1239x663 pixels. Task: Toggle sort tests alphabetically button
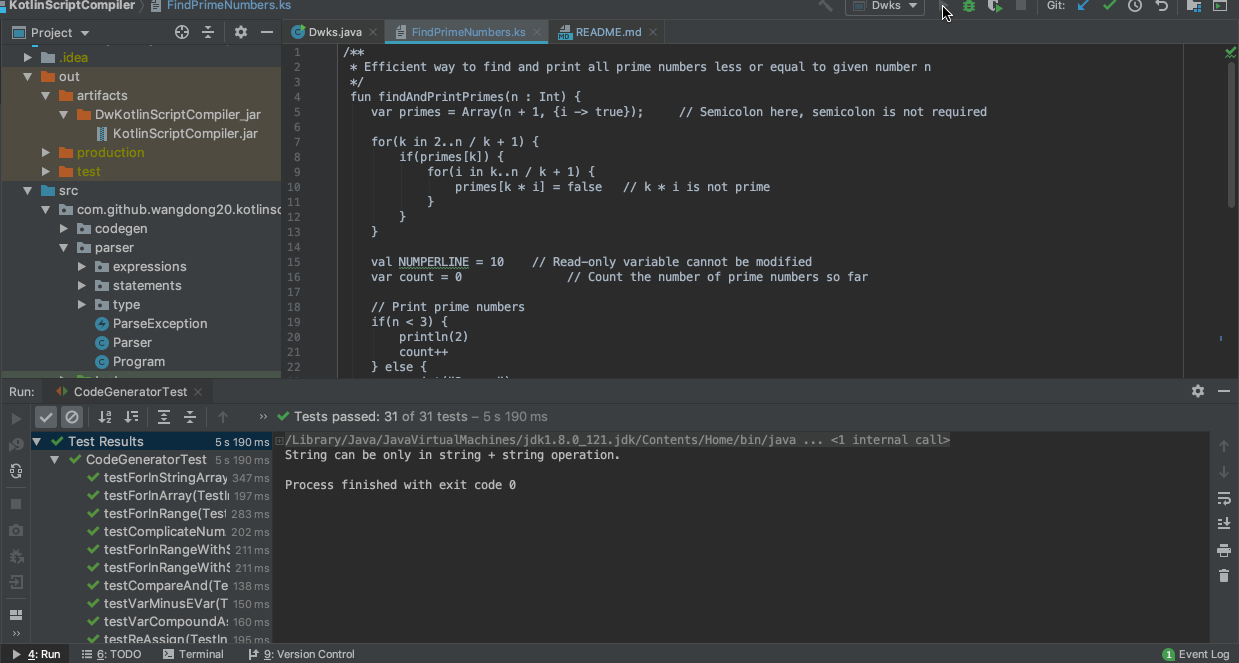(x=105, y=417)
